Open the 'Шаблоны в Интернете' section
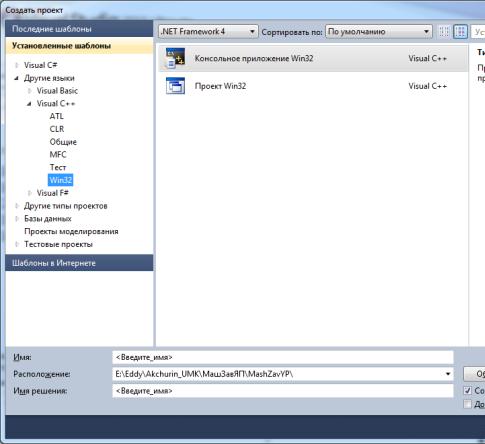 click(x=79, y=263)
